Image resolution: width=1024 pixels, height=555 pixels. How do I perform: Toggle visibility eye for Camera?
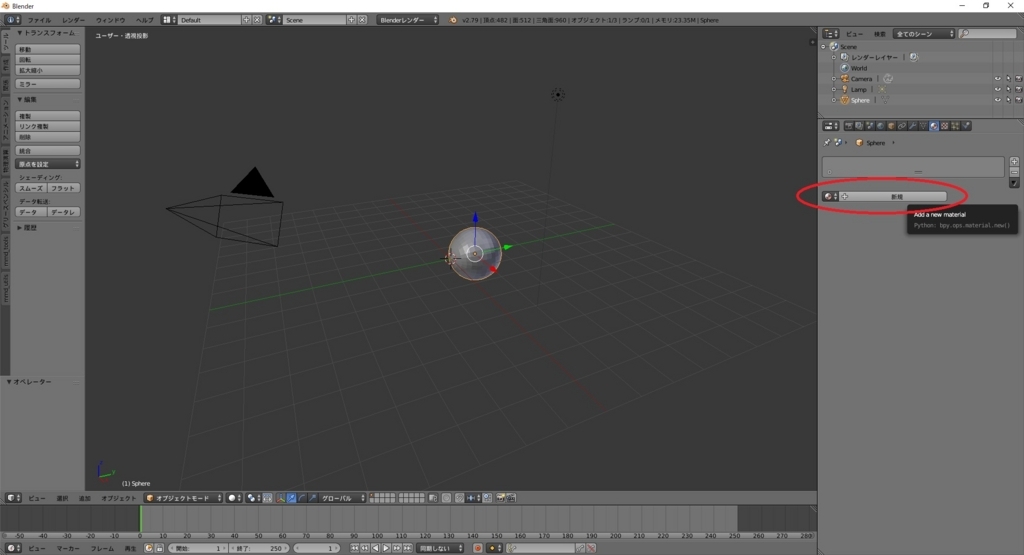point(997,78)
